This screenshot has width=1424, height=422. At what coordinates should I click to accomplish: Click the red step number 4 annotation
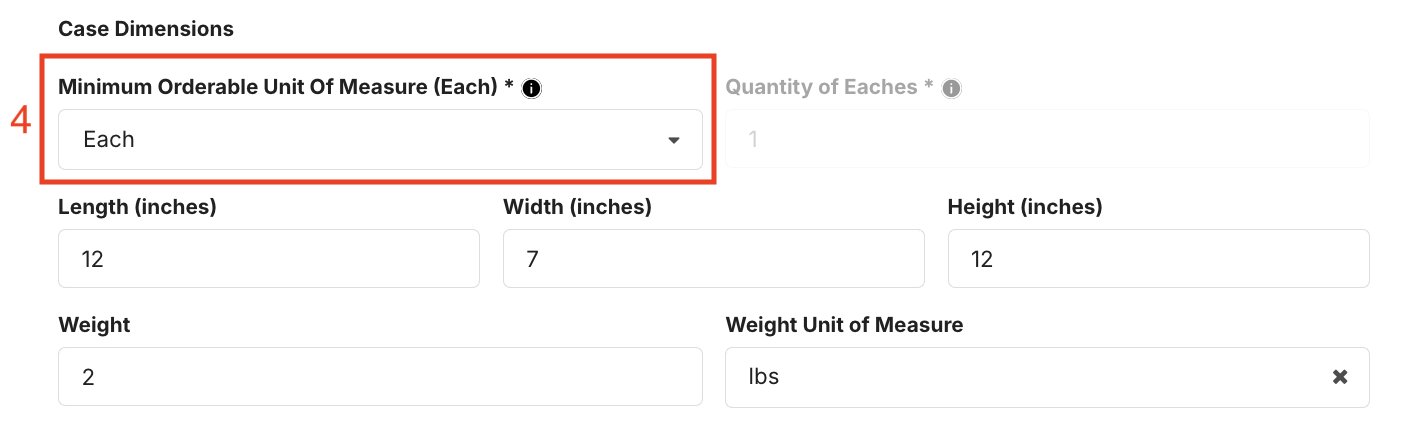[x=21, y=121]
